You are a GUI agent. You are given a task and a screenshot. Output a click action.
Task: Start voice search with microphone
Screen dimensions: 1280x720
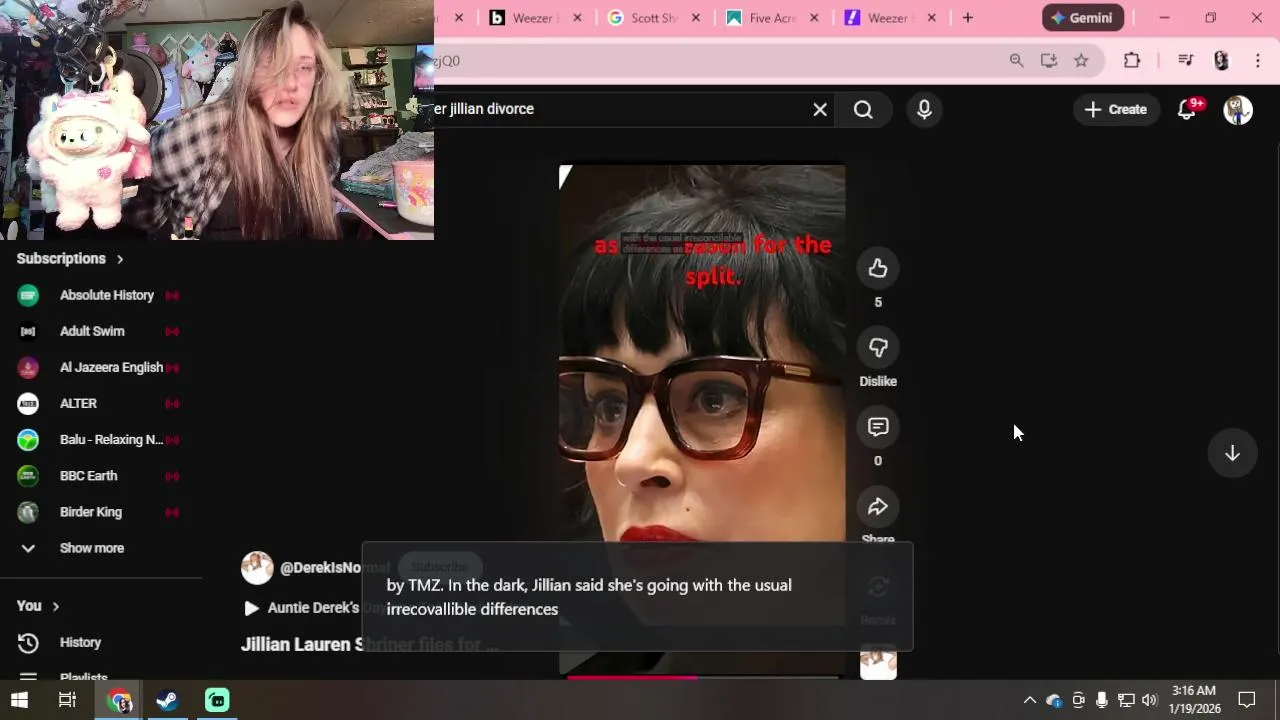(924, 109)
